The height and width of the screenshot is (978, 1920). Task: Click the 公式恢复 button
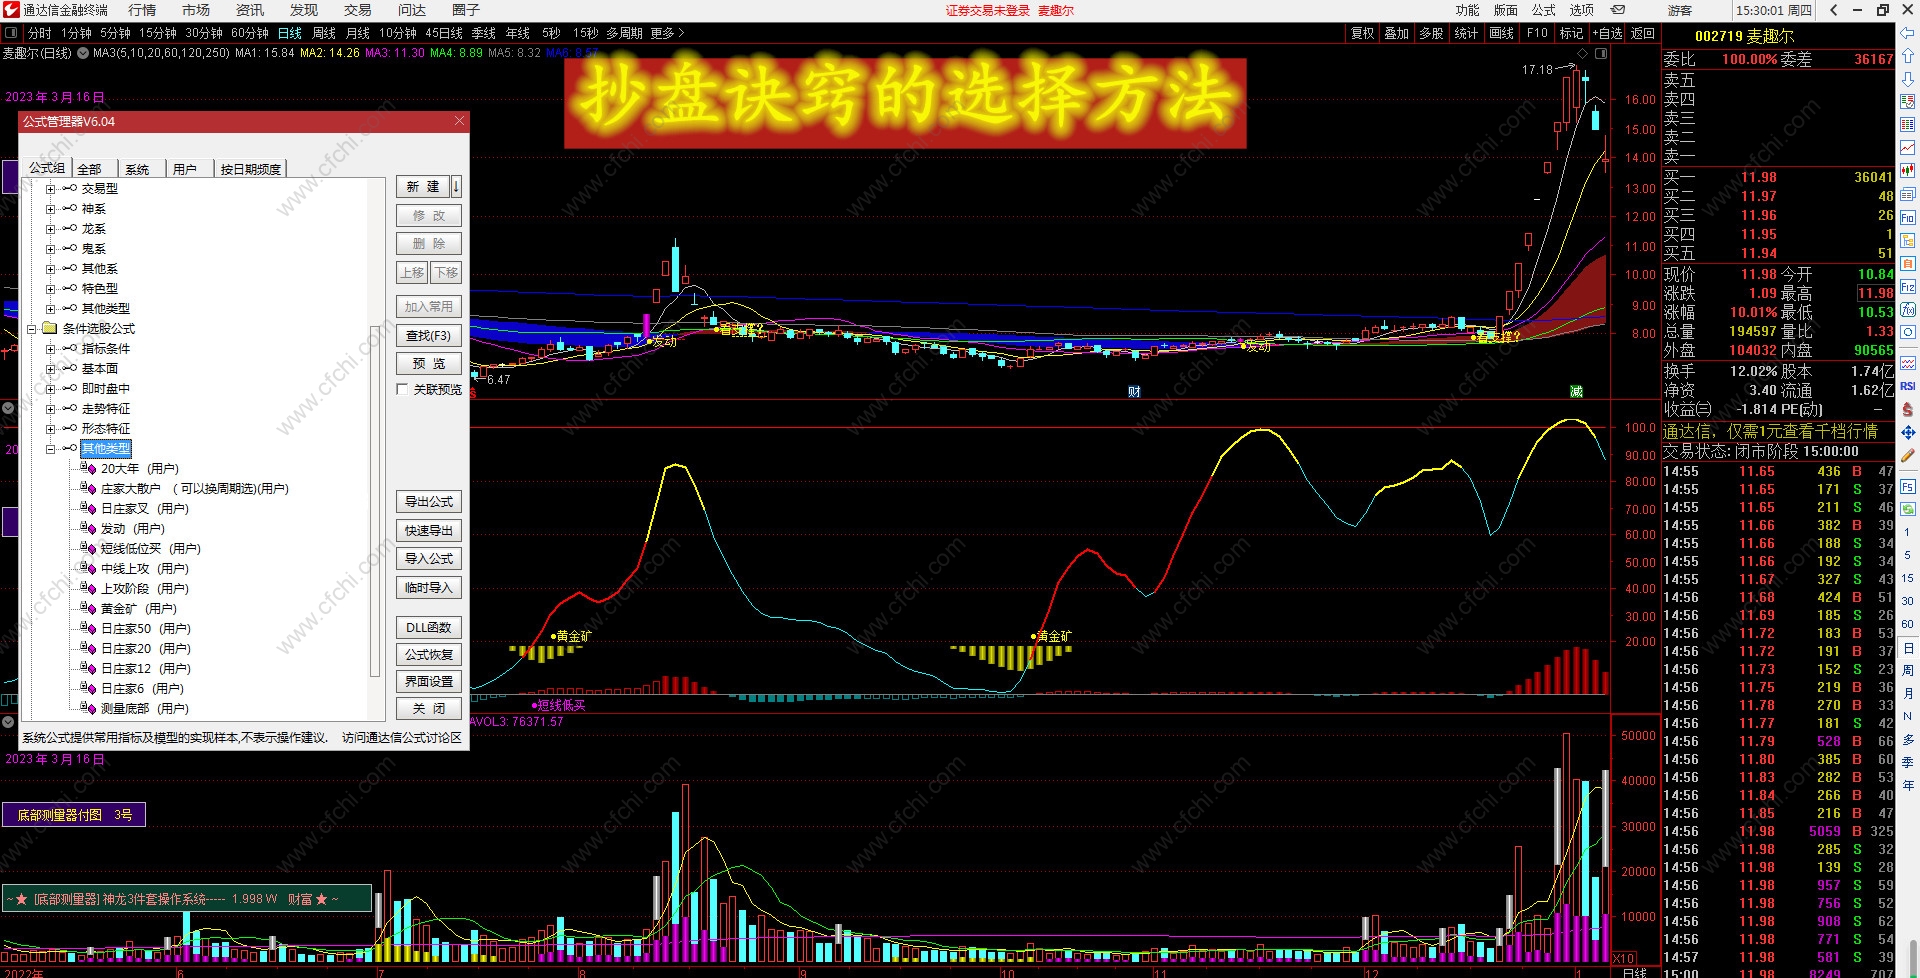(429, 654)
